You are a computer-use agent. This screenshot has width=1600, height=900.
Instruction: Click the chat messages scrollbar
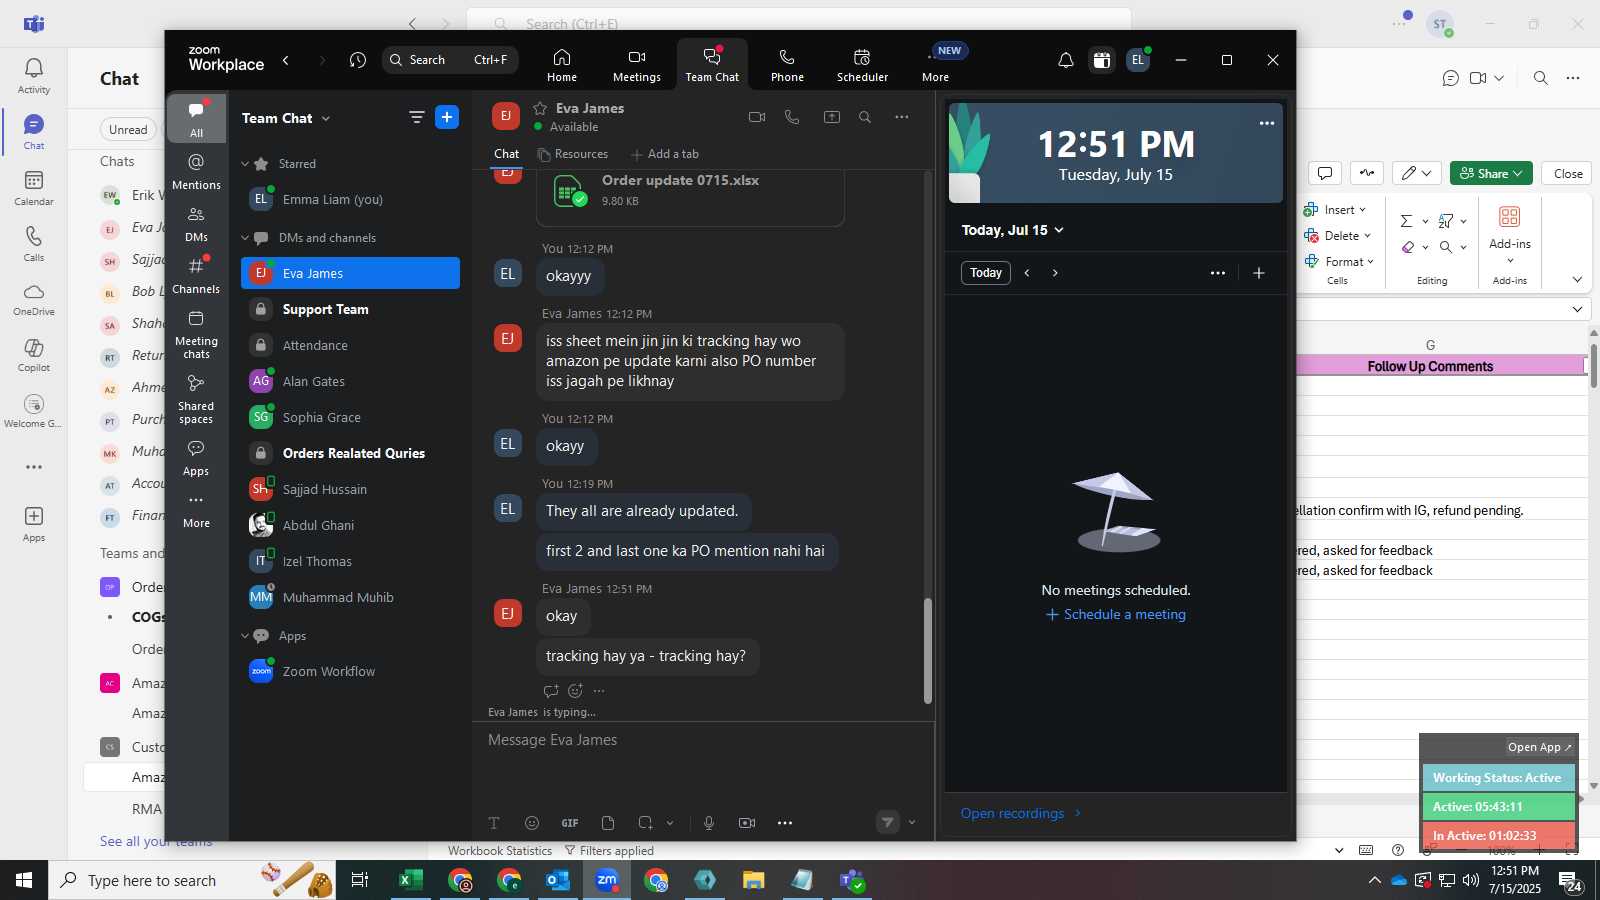click(928, 650)
